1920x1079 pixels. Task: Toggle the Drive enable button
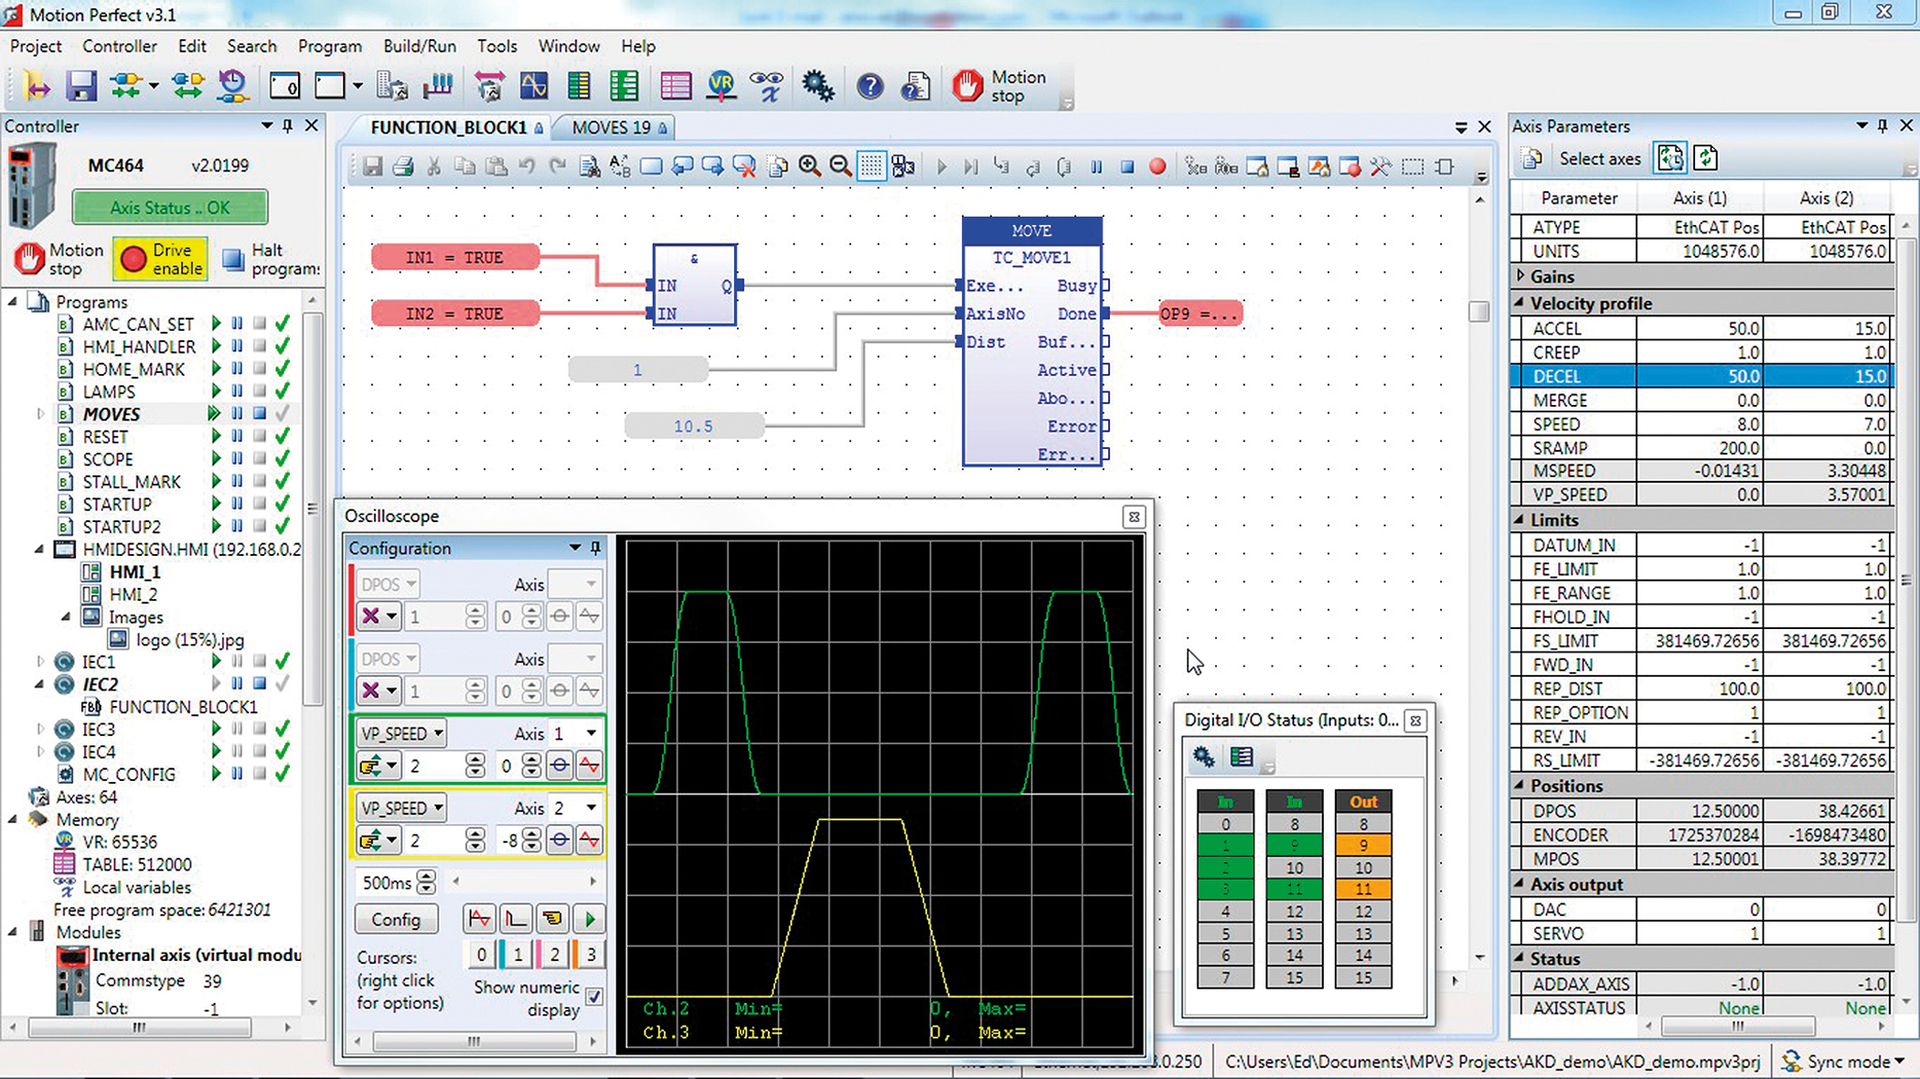click(160, 259)
